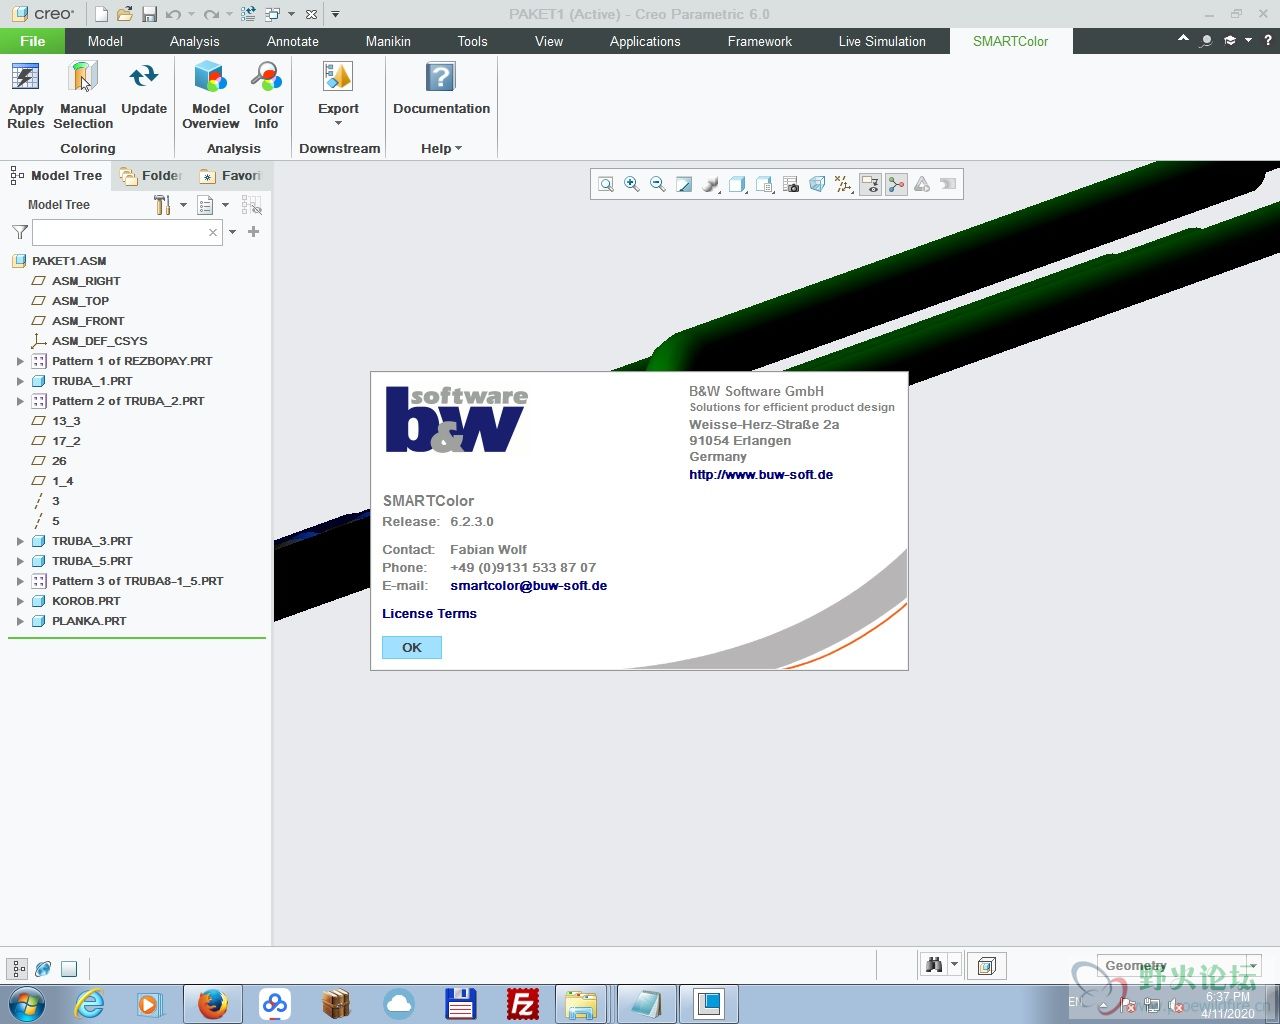Screen dimensions: 1280x1024
Task: Expand Pattern 1 of REZBOPAY.PRT
Action: (20, 361)
